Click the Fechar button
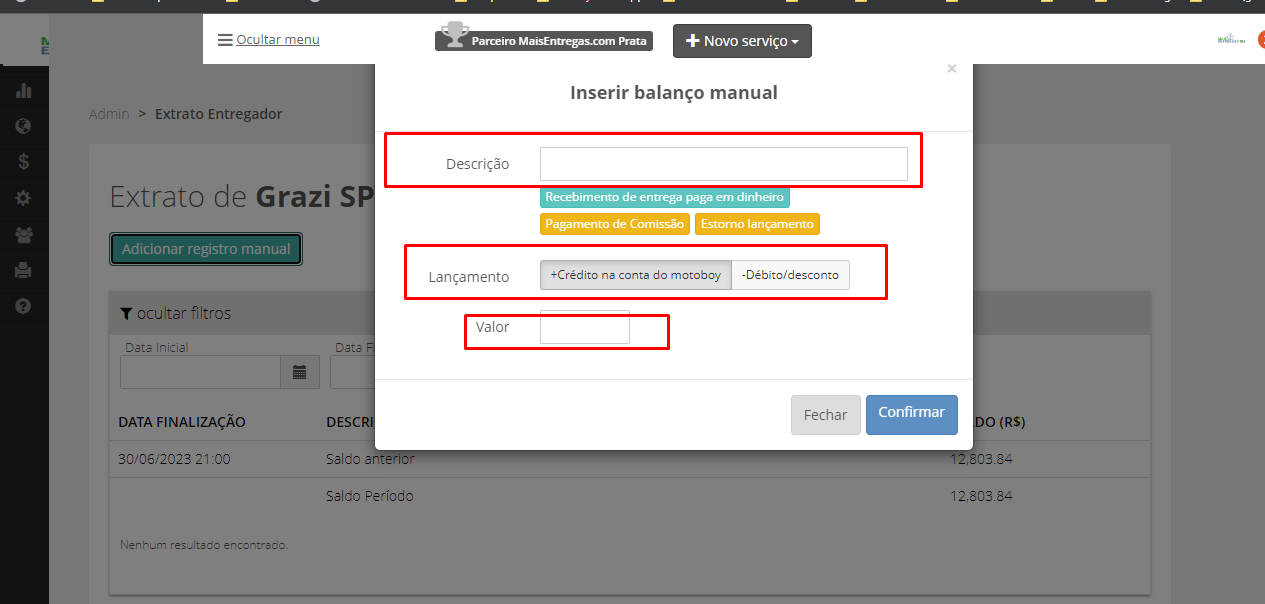Screen dimensions: 1265x604 pyautogui.click(x=825, y=415)
